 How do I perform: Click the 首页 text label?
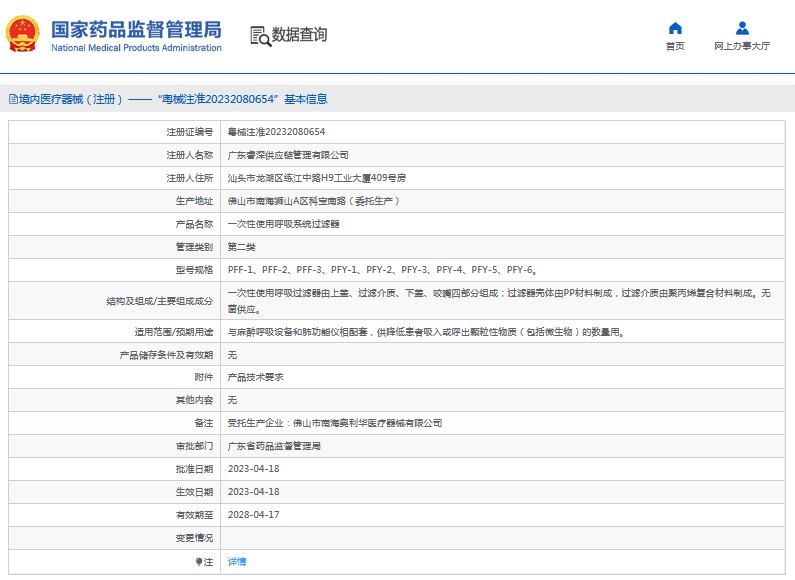[x=675, y=46]
